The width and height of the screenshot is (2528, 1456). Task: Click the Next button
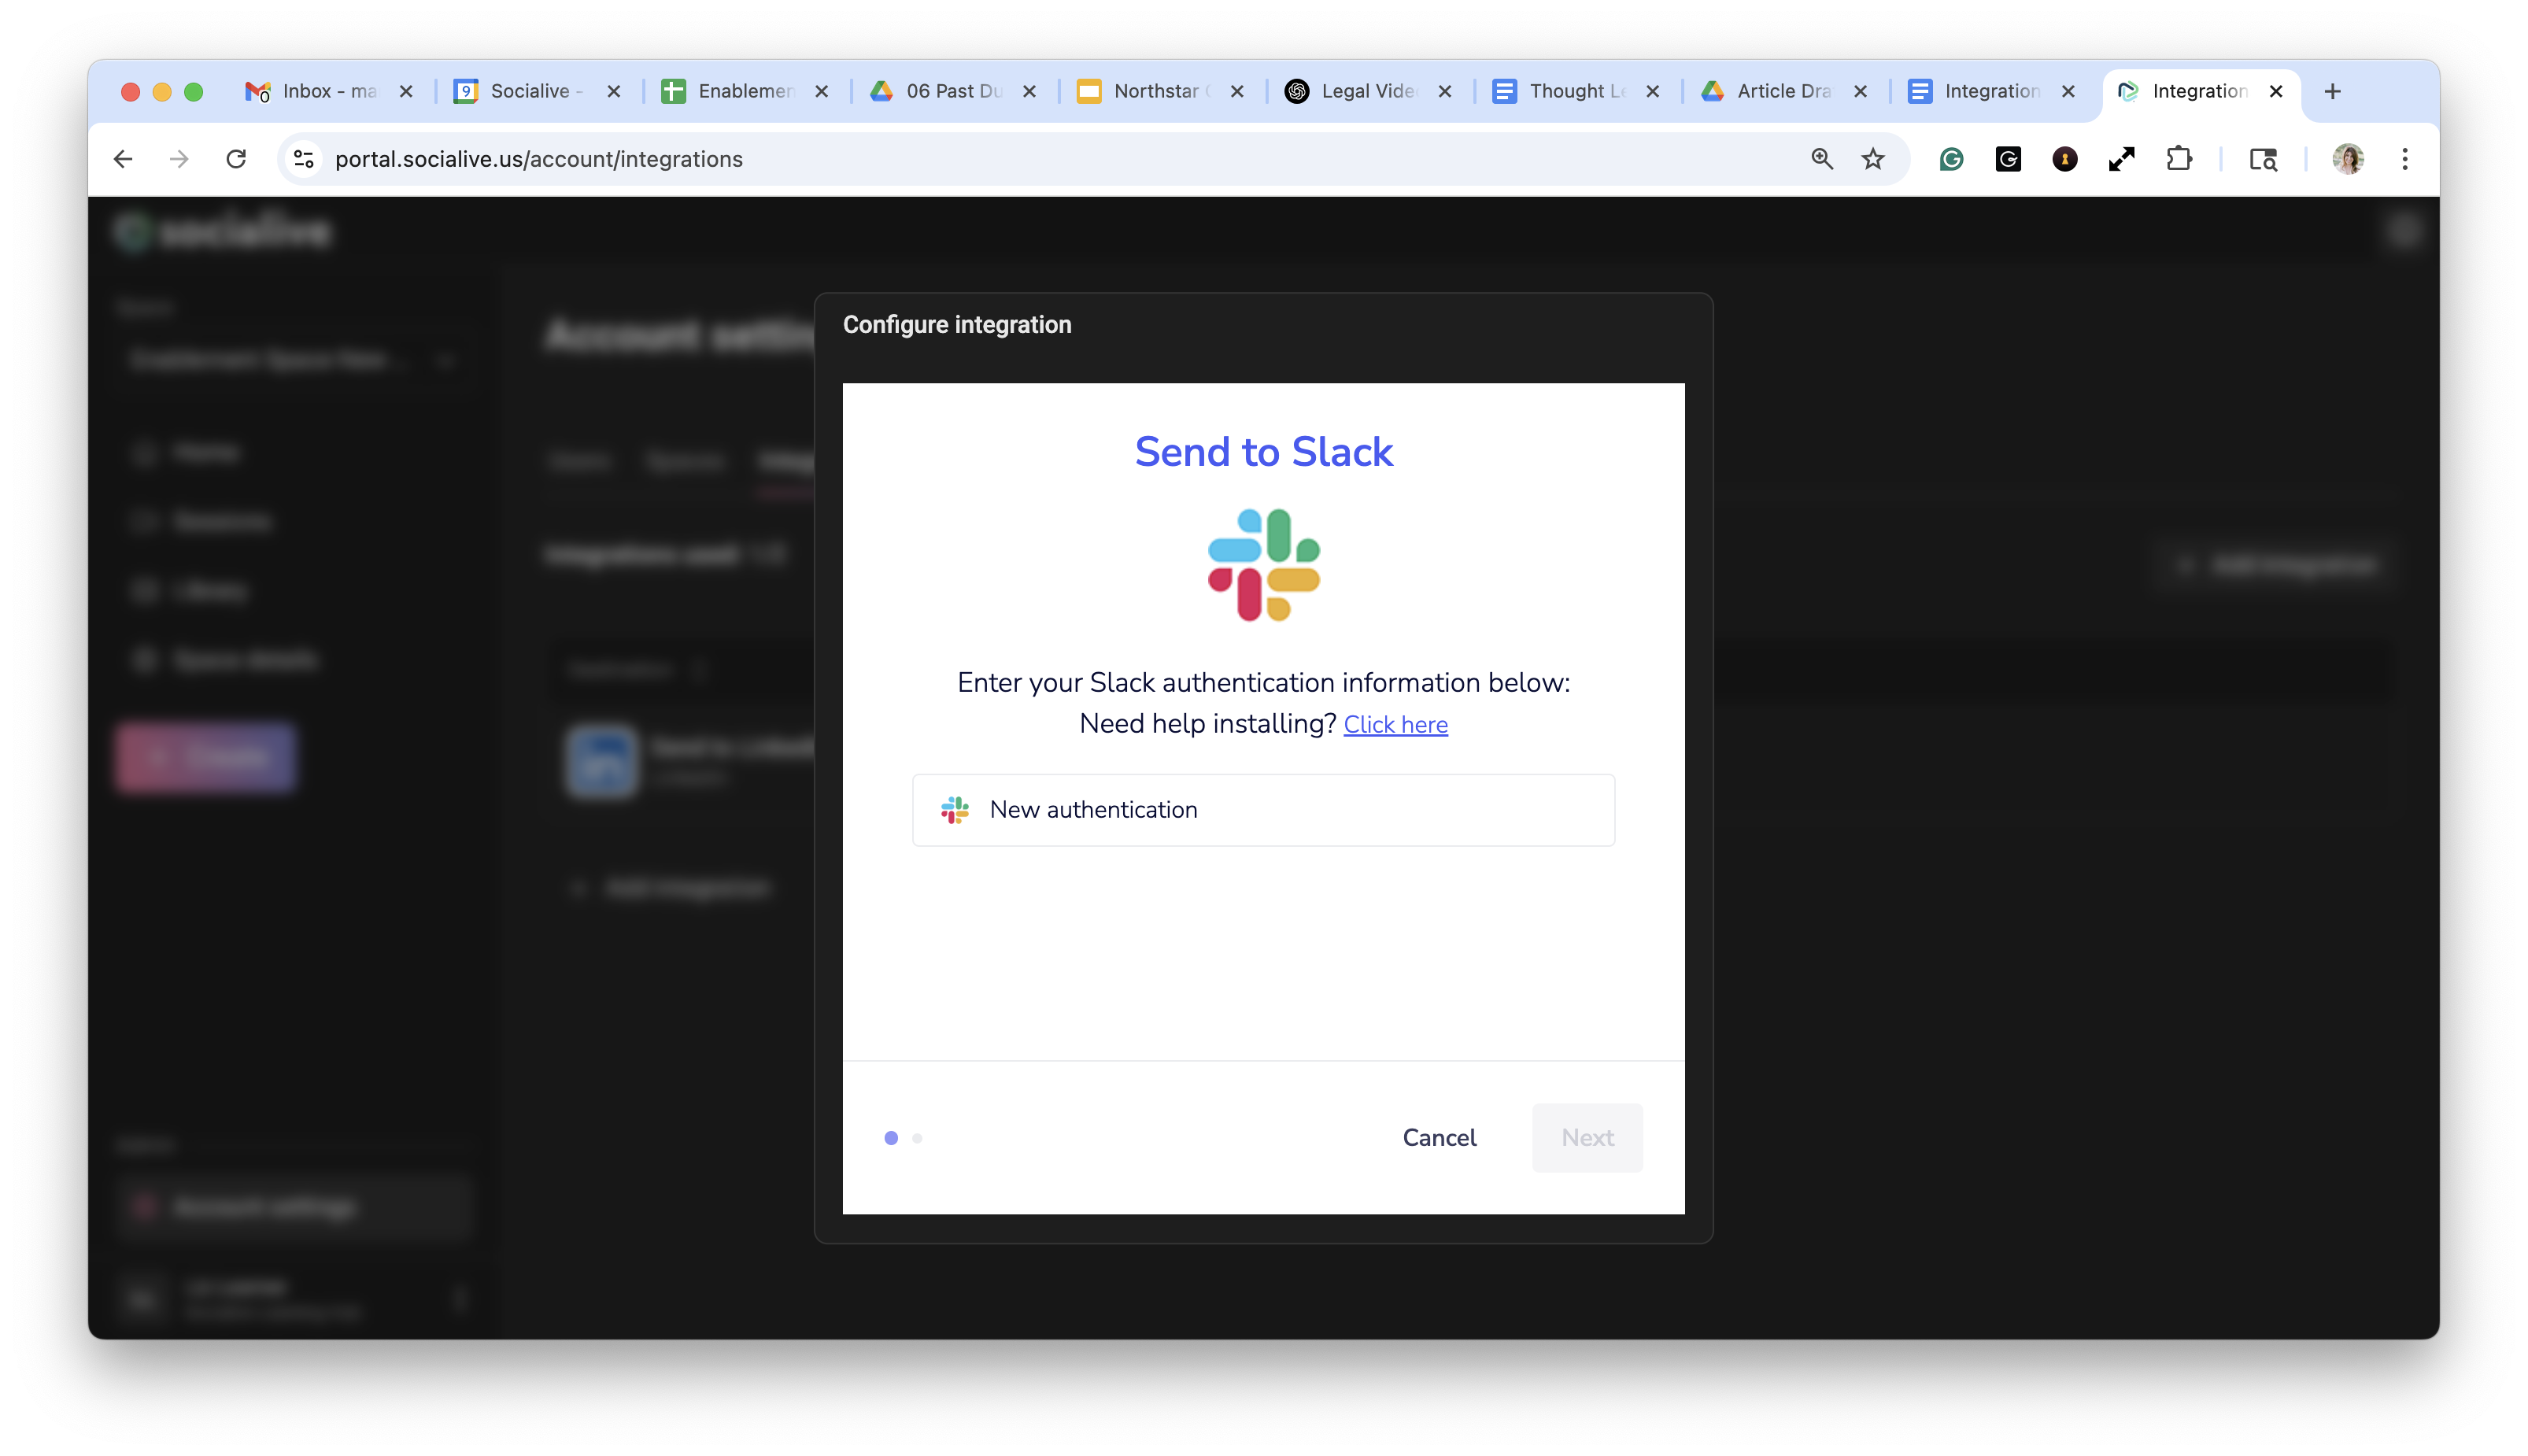click(1587, 1138)
